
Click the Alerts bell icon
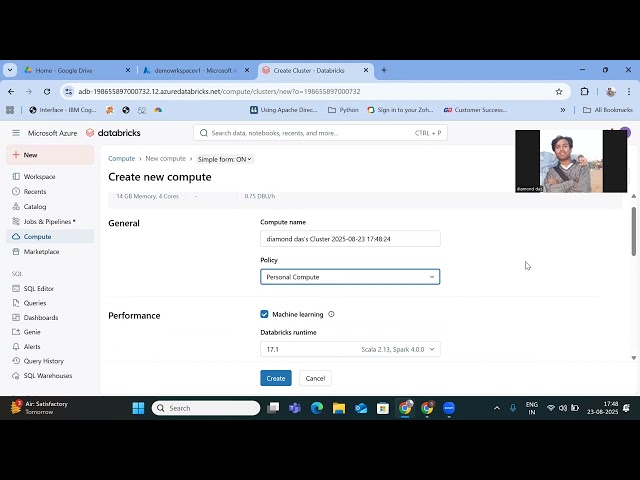pyautogui.click(x=16, y=347)
